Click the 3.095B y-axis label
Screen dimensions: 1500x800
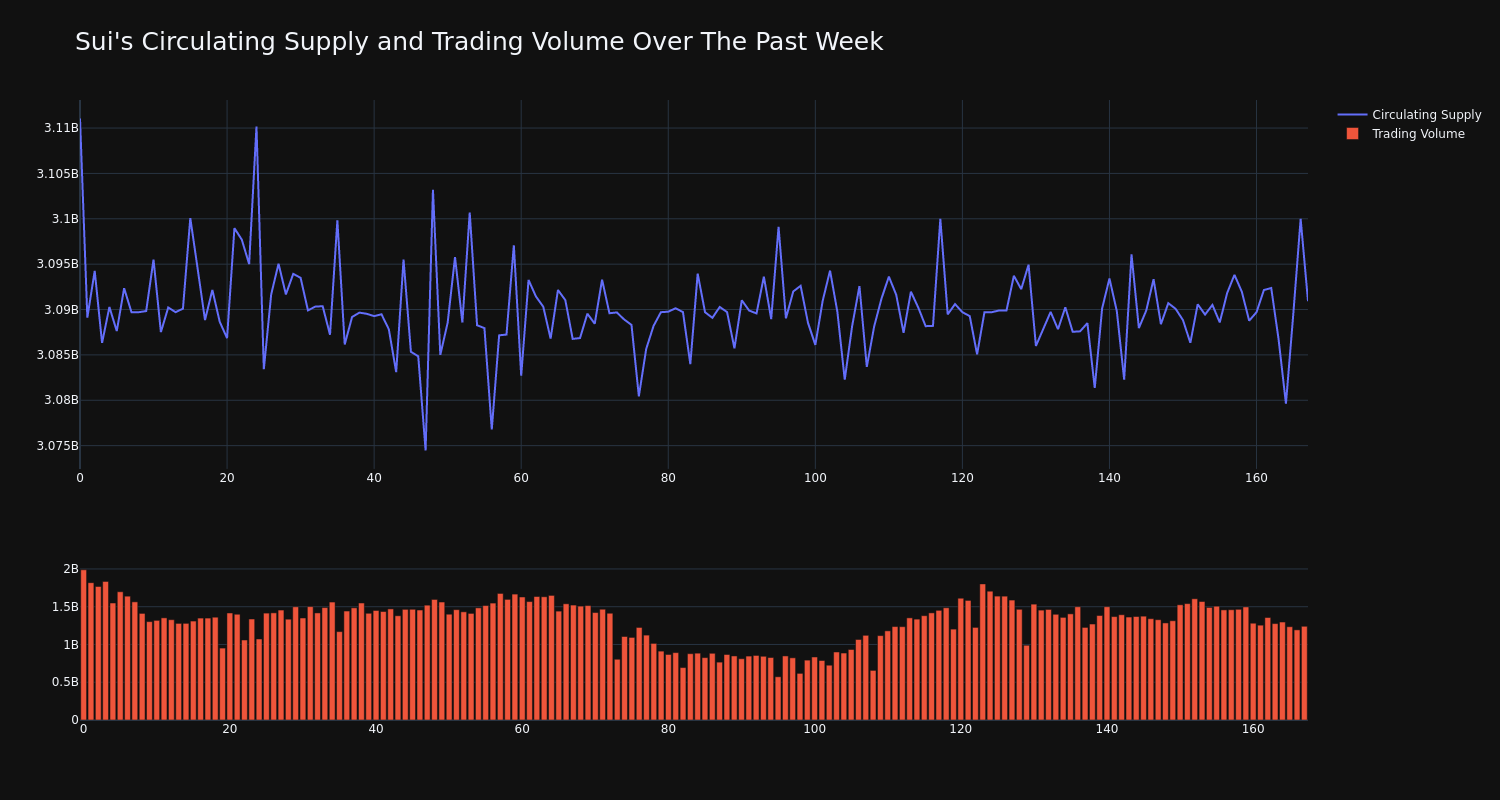point(57,264)
